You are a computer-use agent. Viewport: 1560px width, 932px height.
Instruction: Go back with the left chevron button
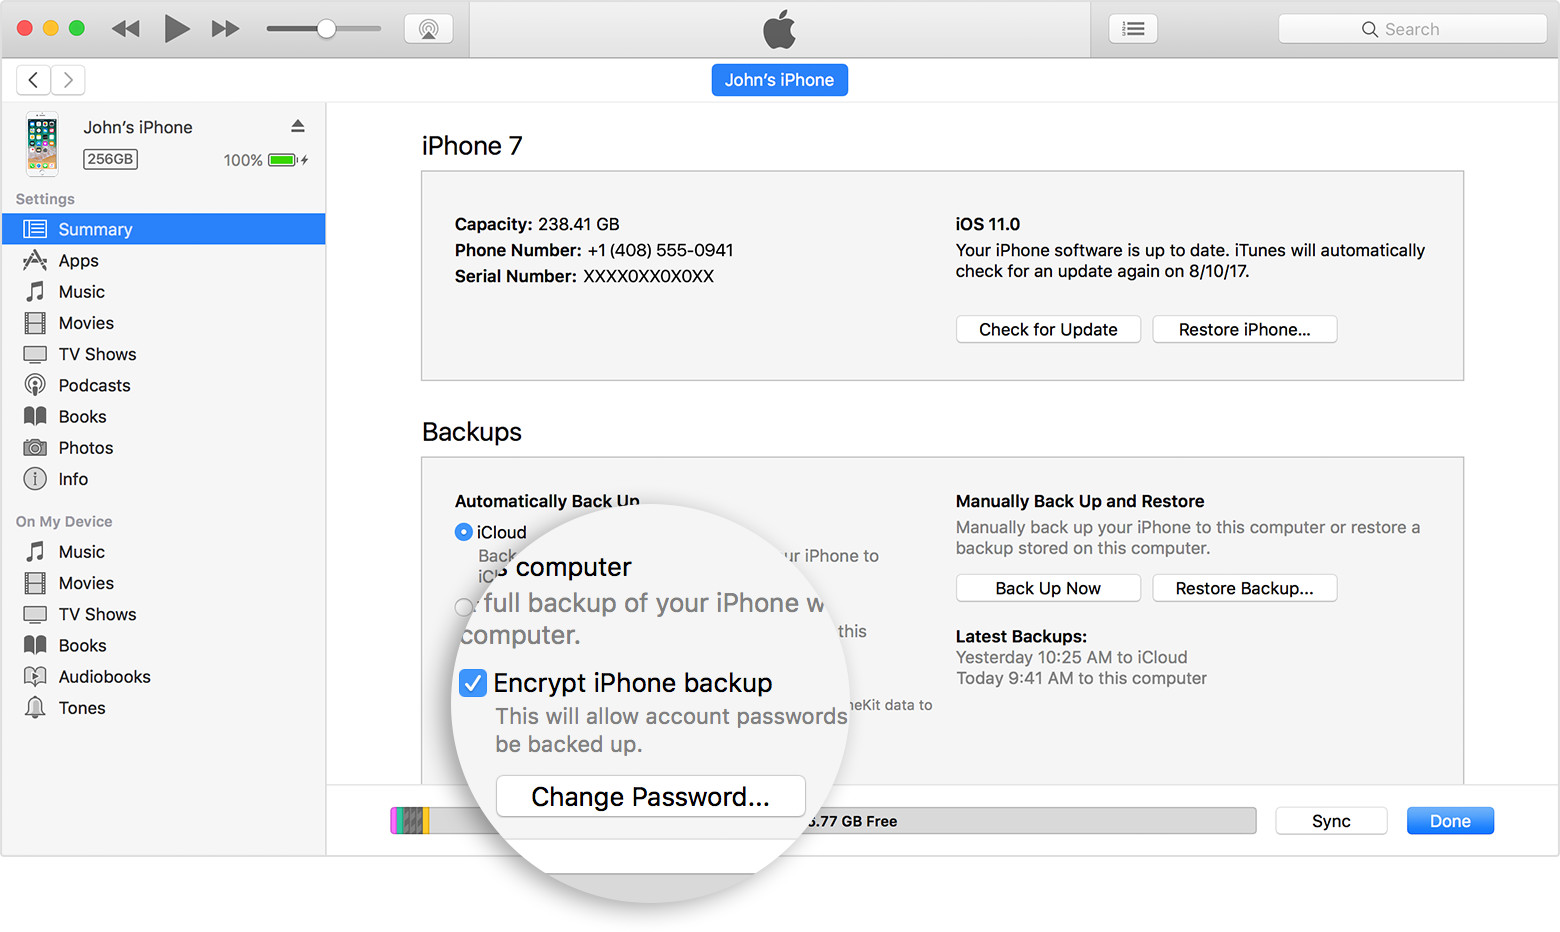(x=33, y=80)
